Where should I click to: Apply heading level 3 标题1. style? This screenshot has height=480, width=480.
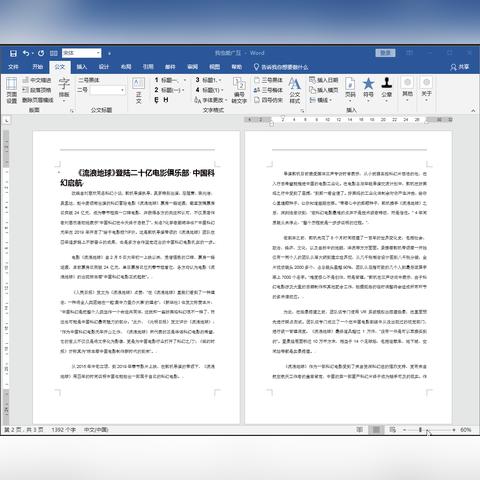[x=208, y=80]
